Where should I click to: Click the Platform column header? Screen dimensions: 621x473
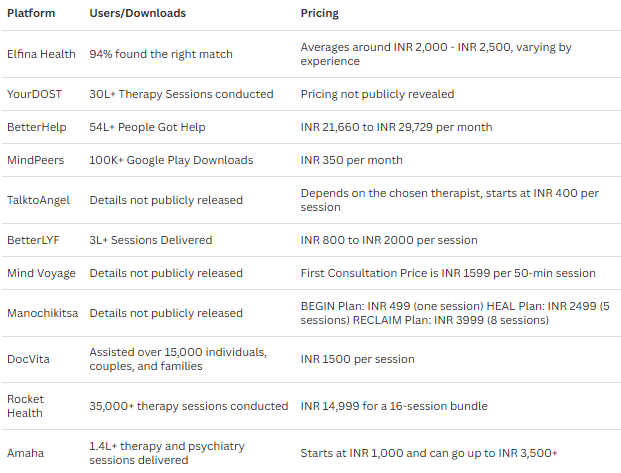pyautogui.click(x=31, y=15)
